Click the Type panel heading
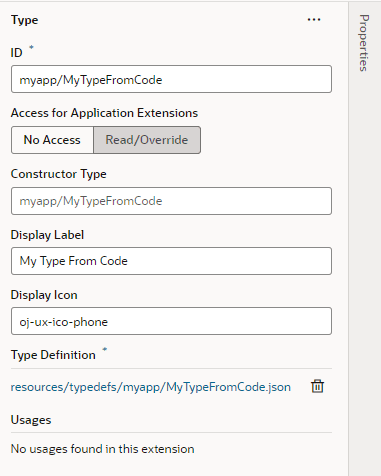381x476 pixels. pos(25,20)
